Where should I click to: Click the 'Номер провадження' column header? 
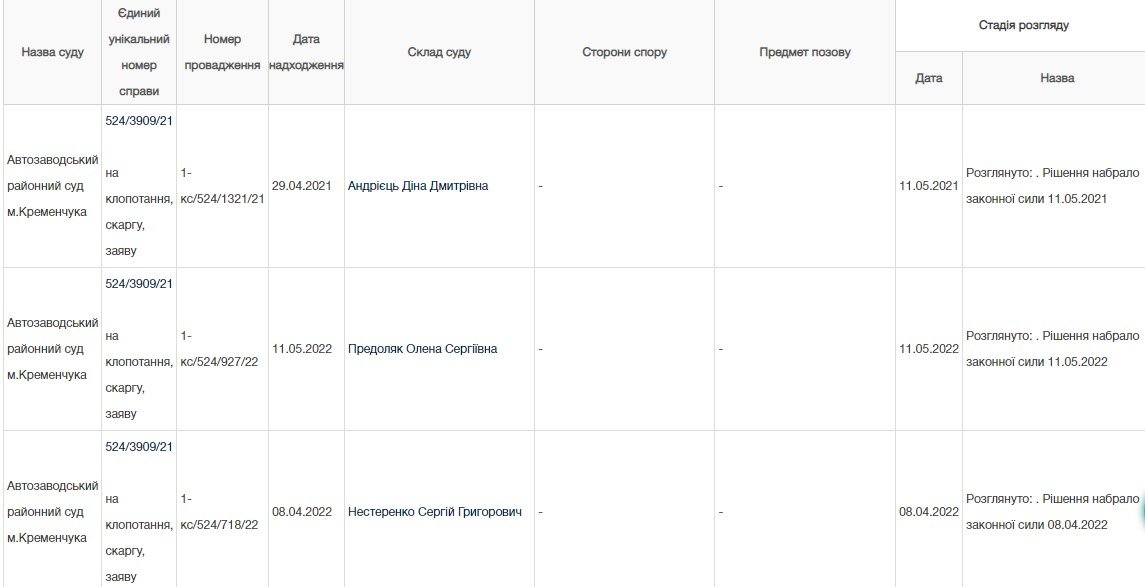[222, 52]
